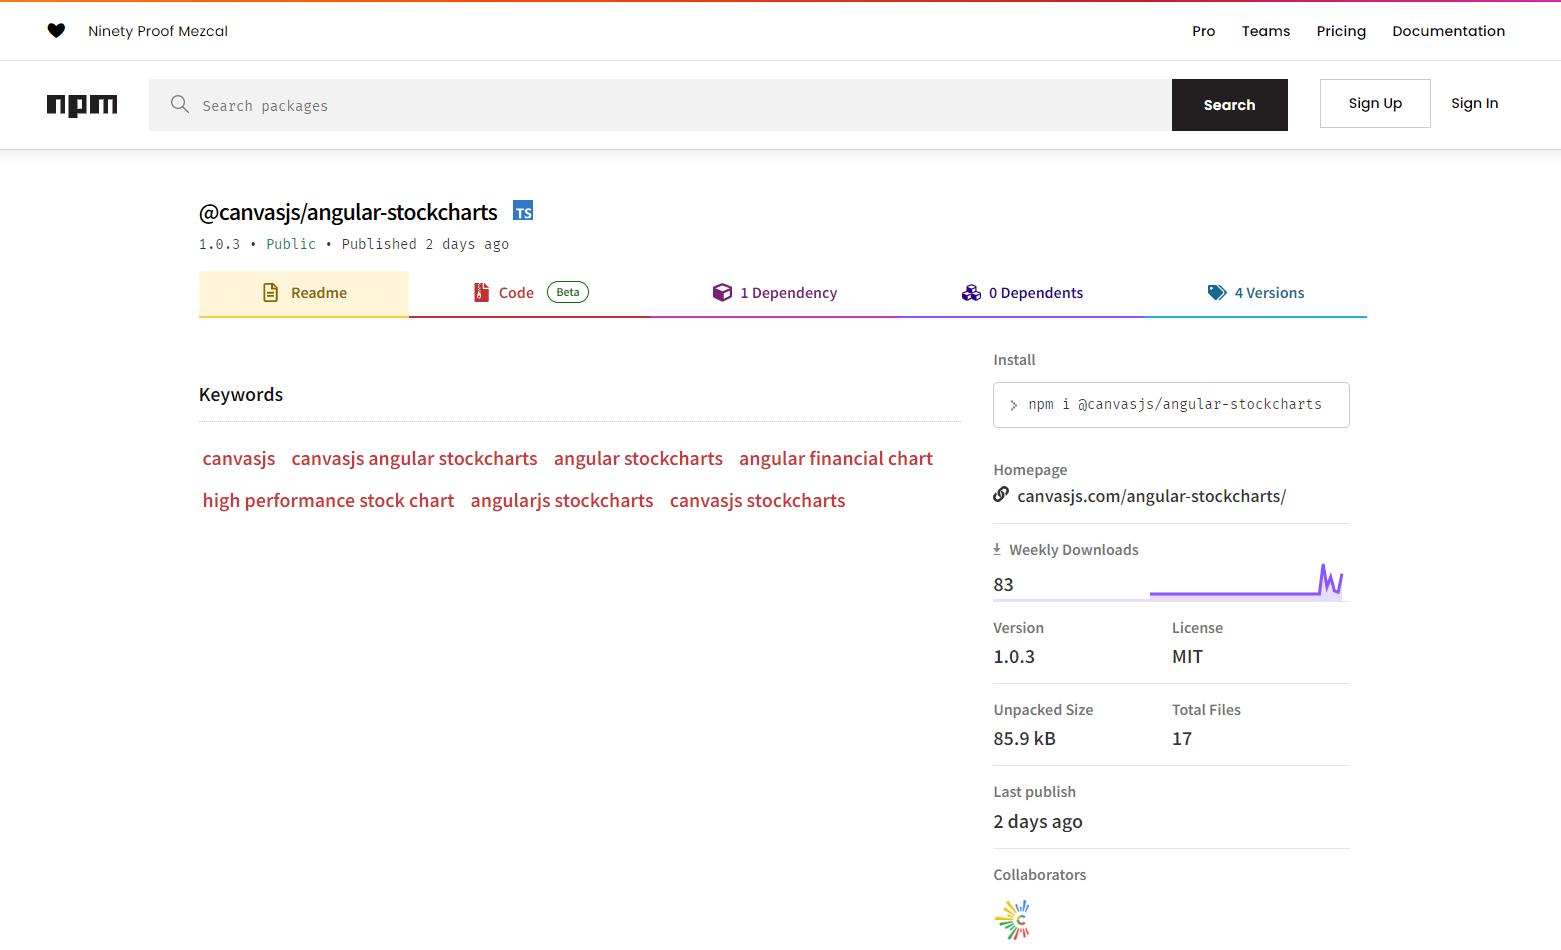Click the 1.0.3 version under package title
Screen dimensions: 1561x950
219,244
